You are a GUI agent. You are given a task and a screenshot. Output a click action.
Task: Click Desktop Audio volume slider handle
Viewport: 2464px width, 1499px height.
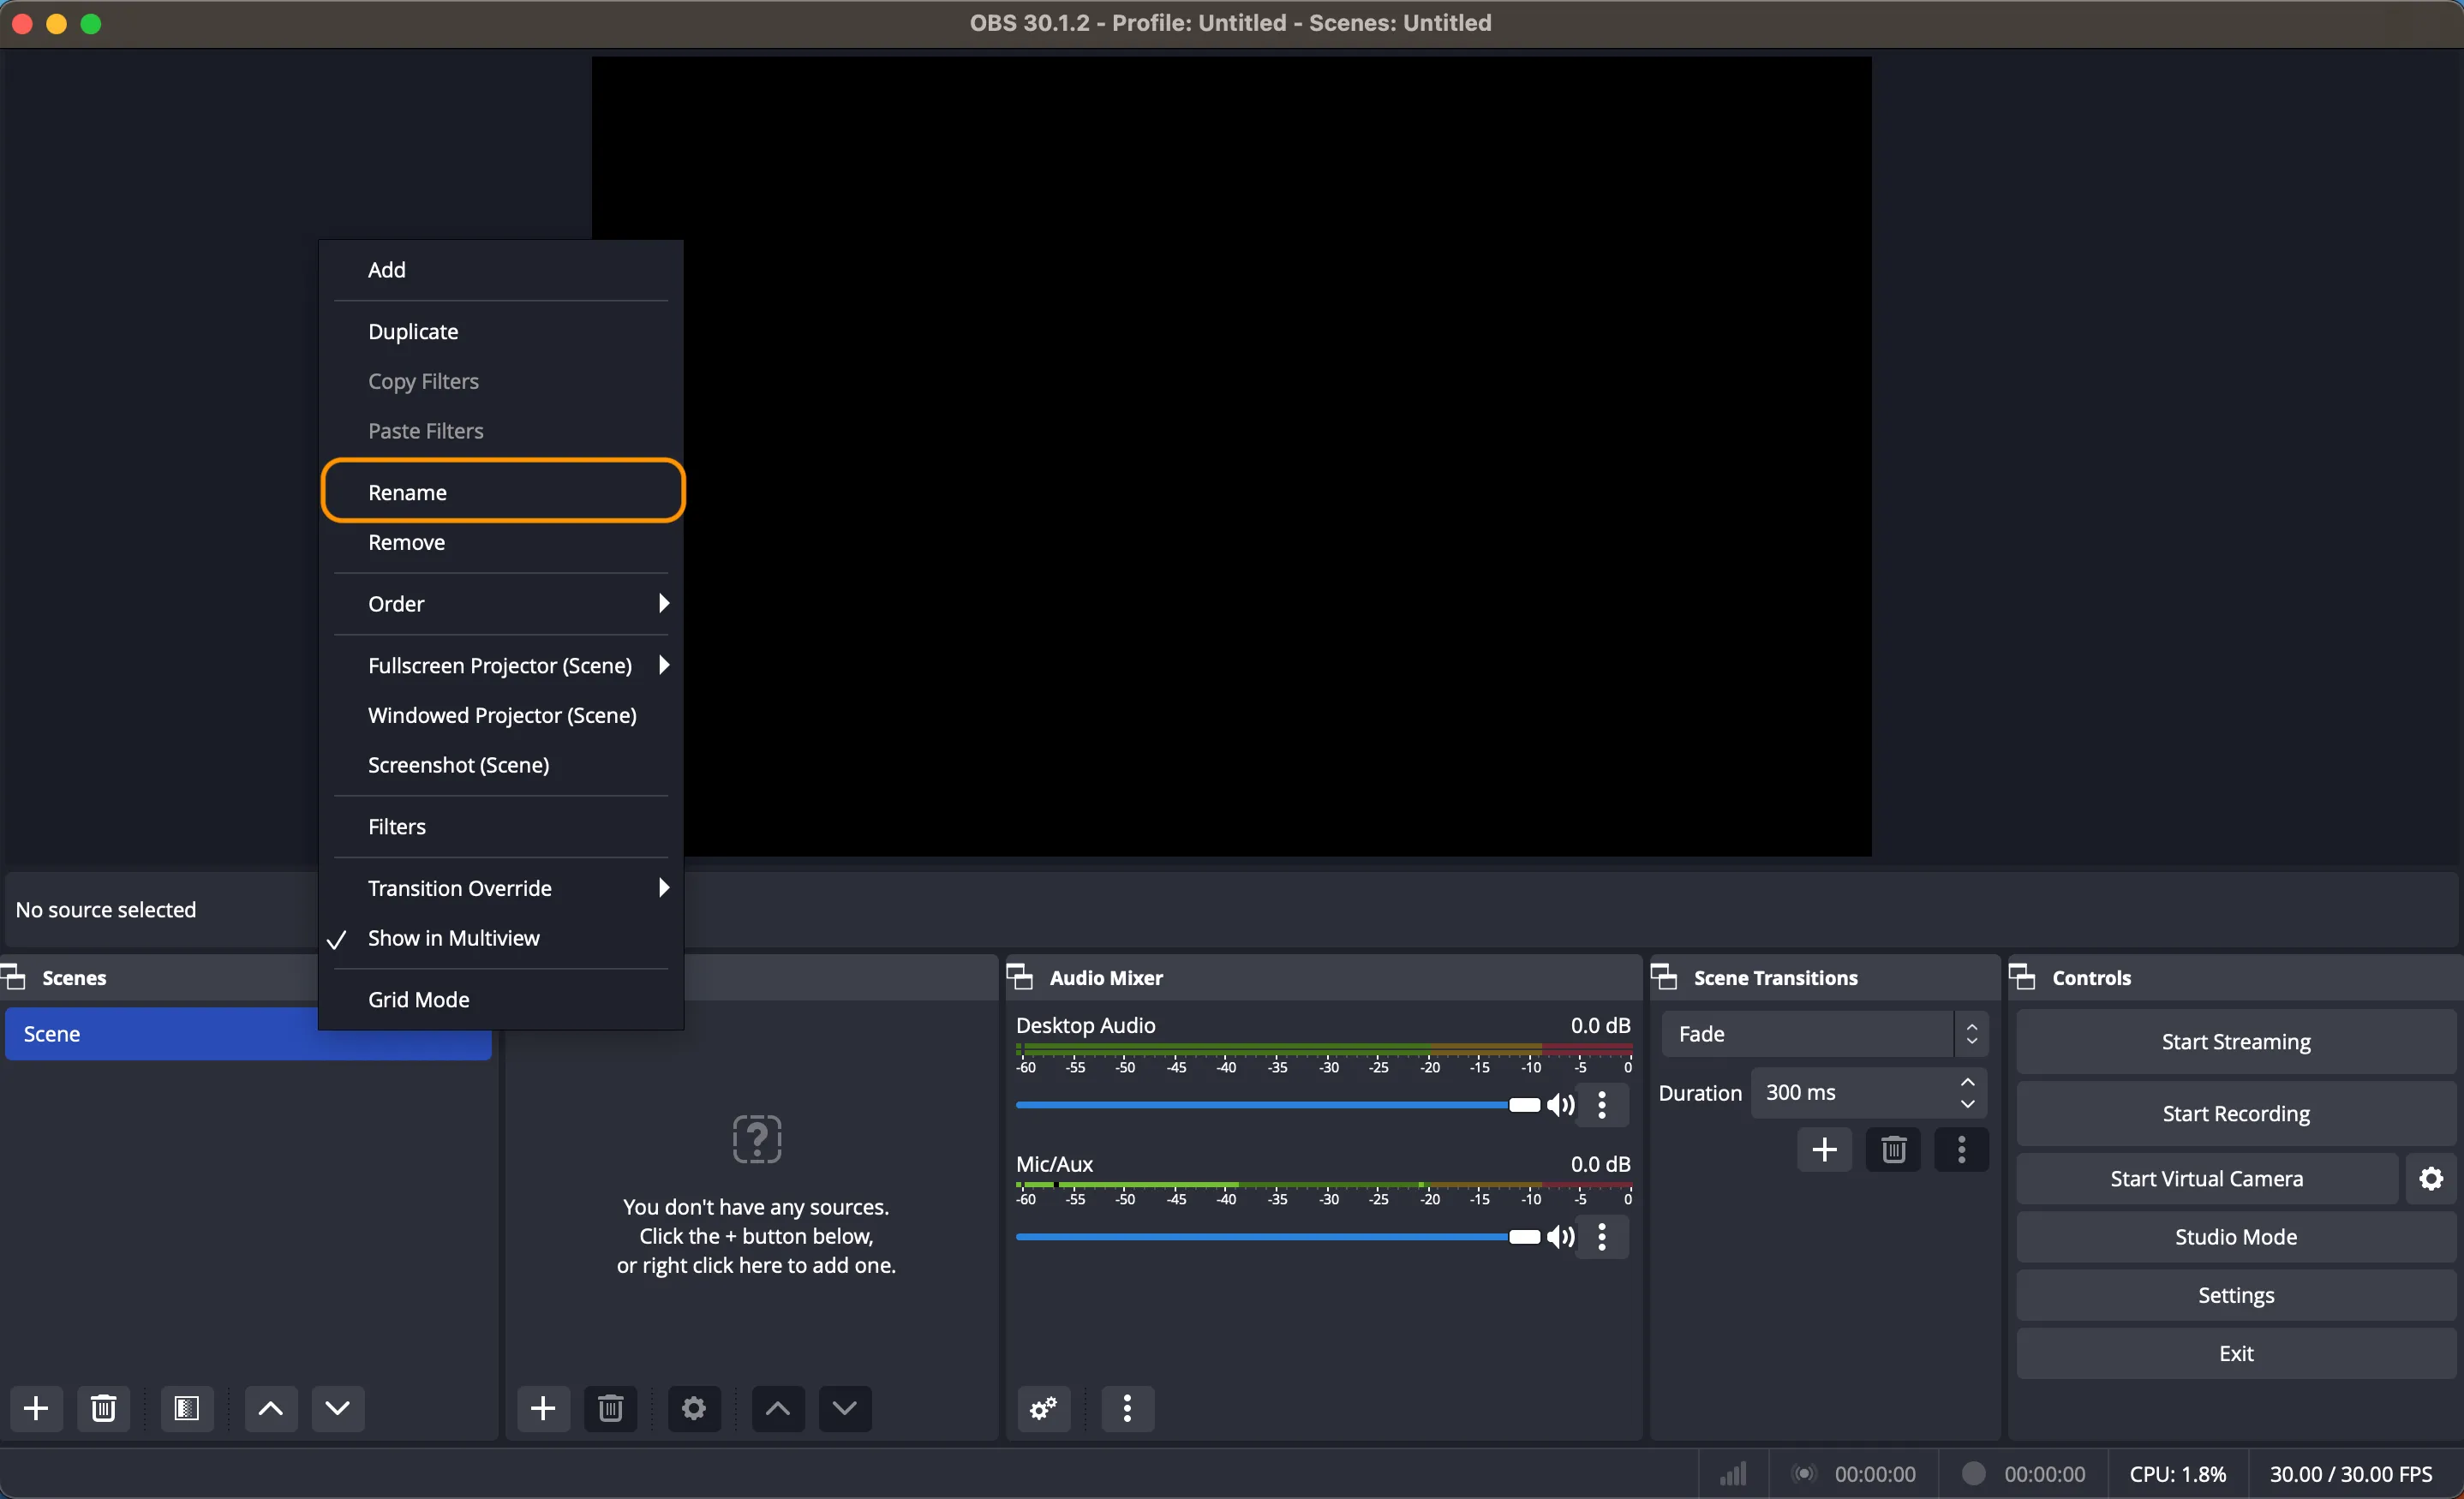(x=1524, y=1105)
